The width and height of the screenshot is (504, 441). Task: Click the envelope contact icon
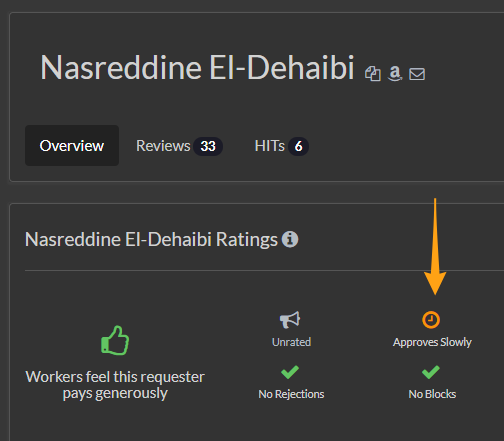coord(417,74)
